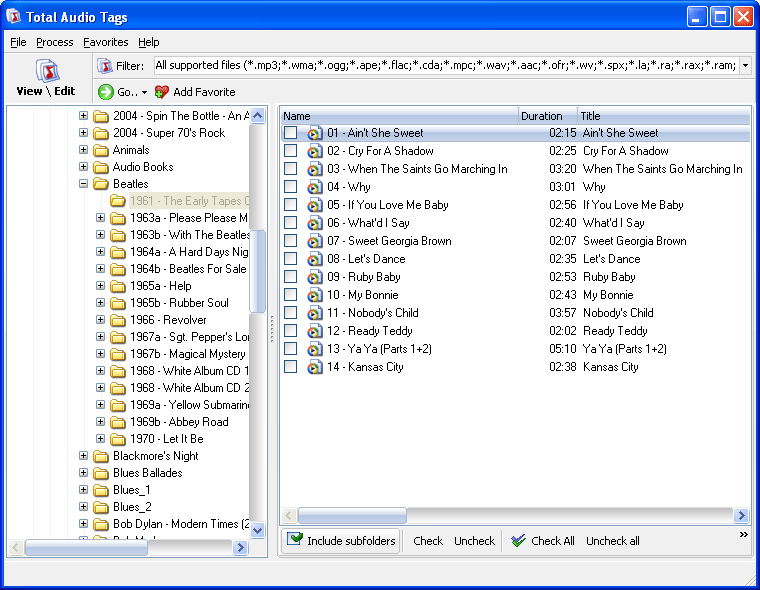Expand the 1963a - Please Please Me folder
Screen dimensions: 760x590
[x=100, y=218]
